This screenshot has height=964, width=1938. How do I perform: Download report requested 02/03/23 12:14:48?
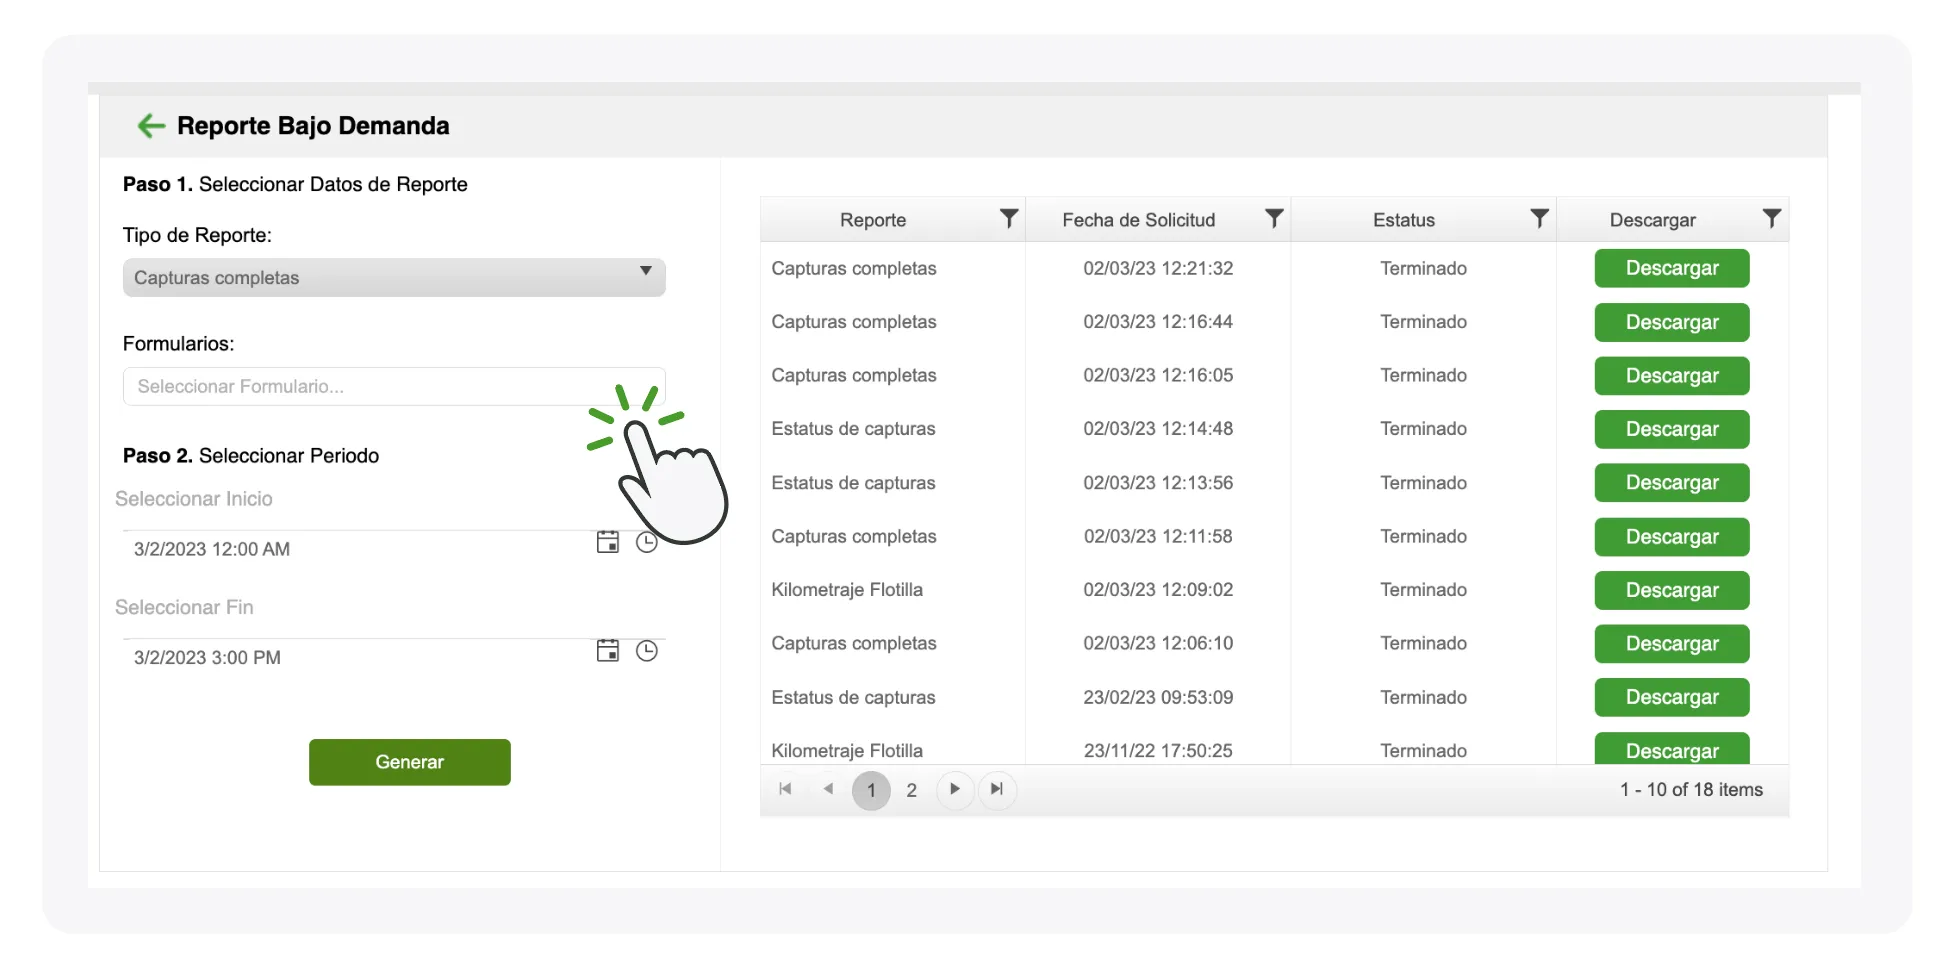pyautogui.click(x=1672, y=429)
